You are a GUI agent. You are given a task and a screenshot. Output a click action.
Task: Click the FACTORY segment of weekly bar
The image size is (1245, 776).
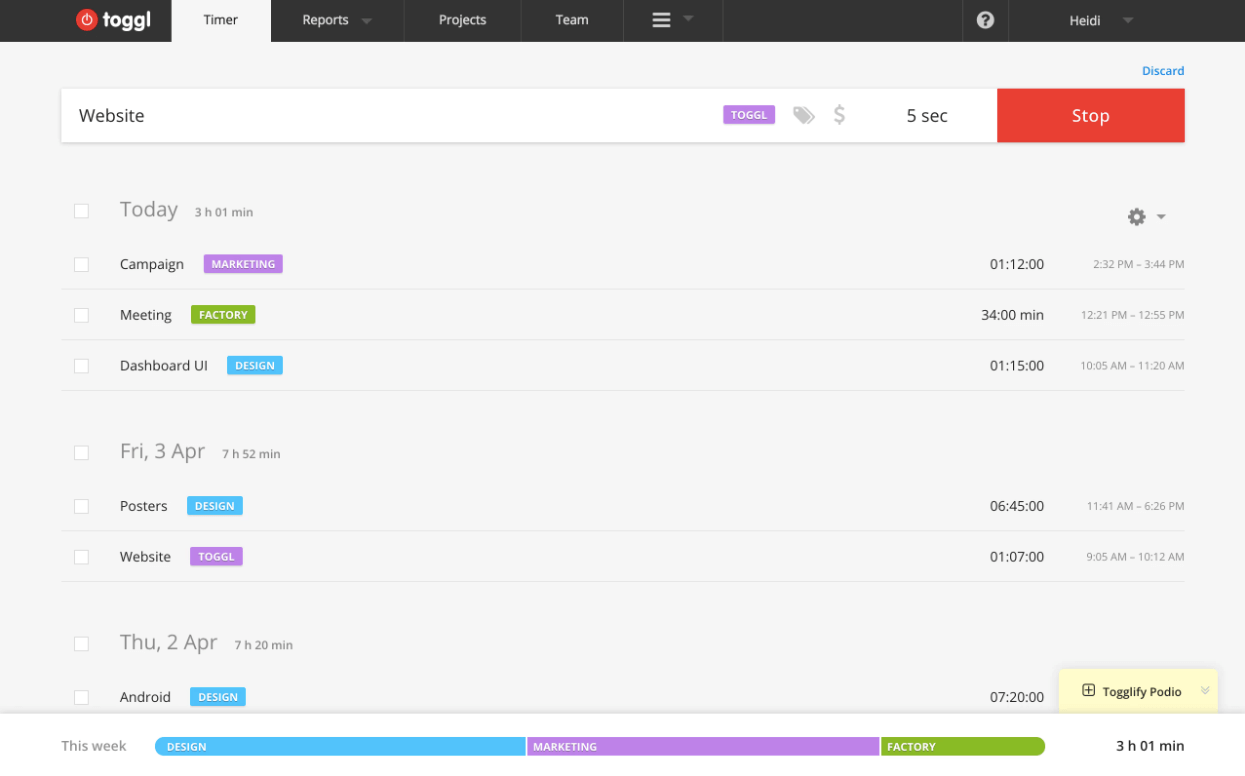coord(963,746)
